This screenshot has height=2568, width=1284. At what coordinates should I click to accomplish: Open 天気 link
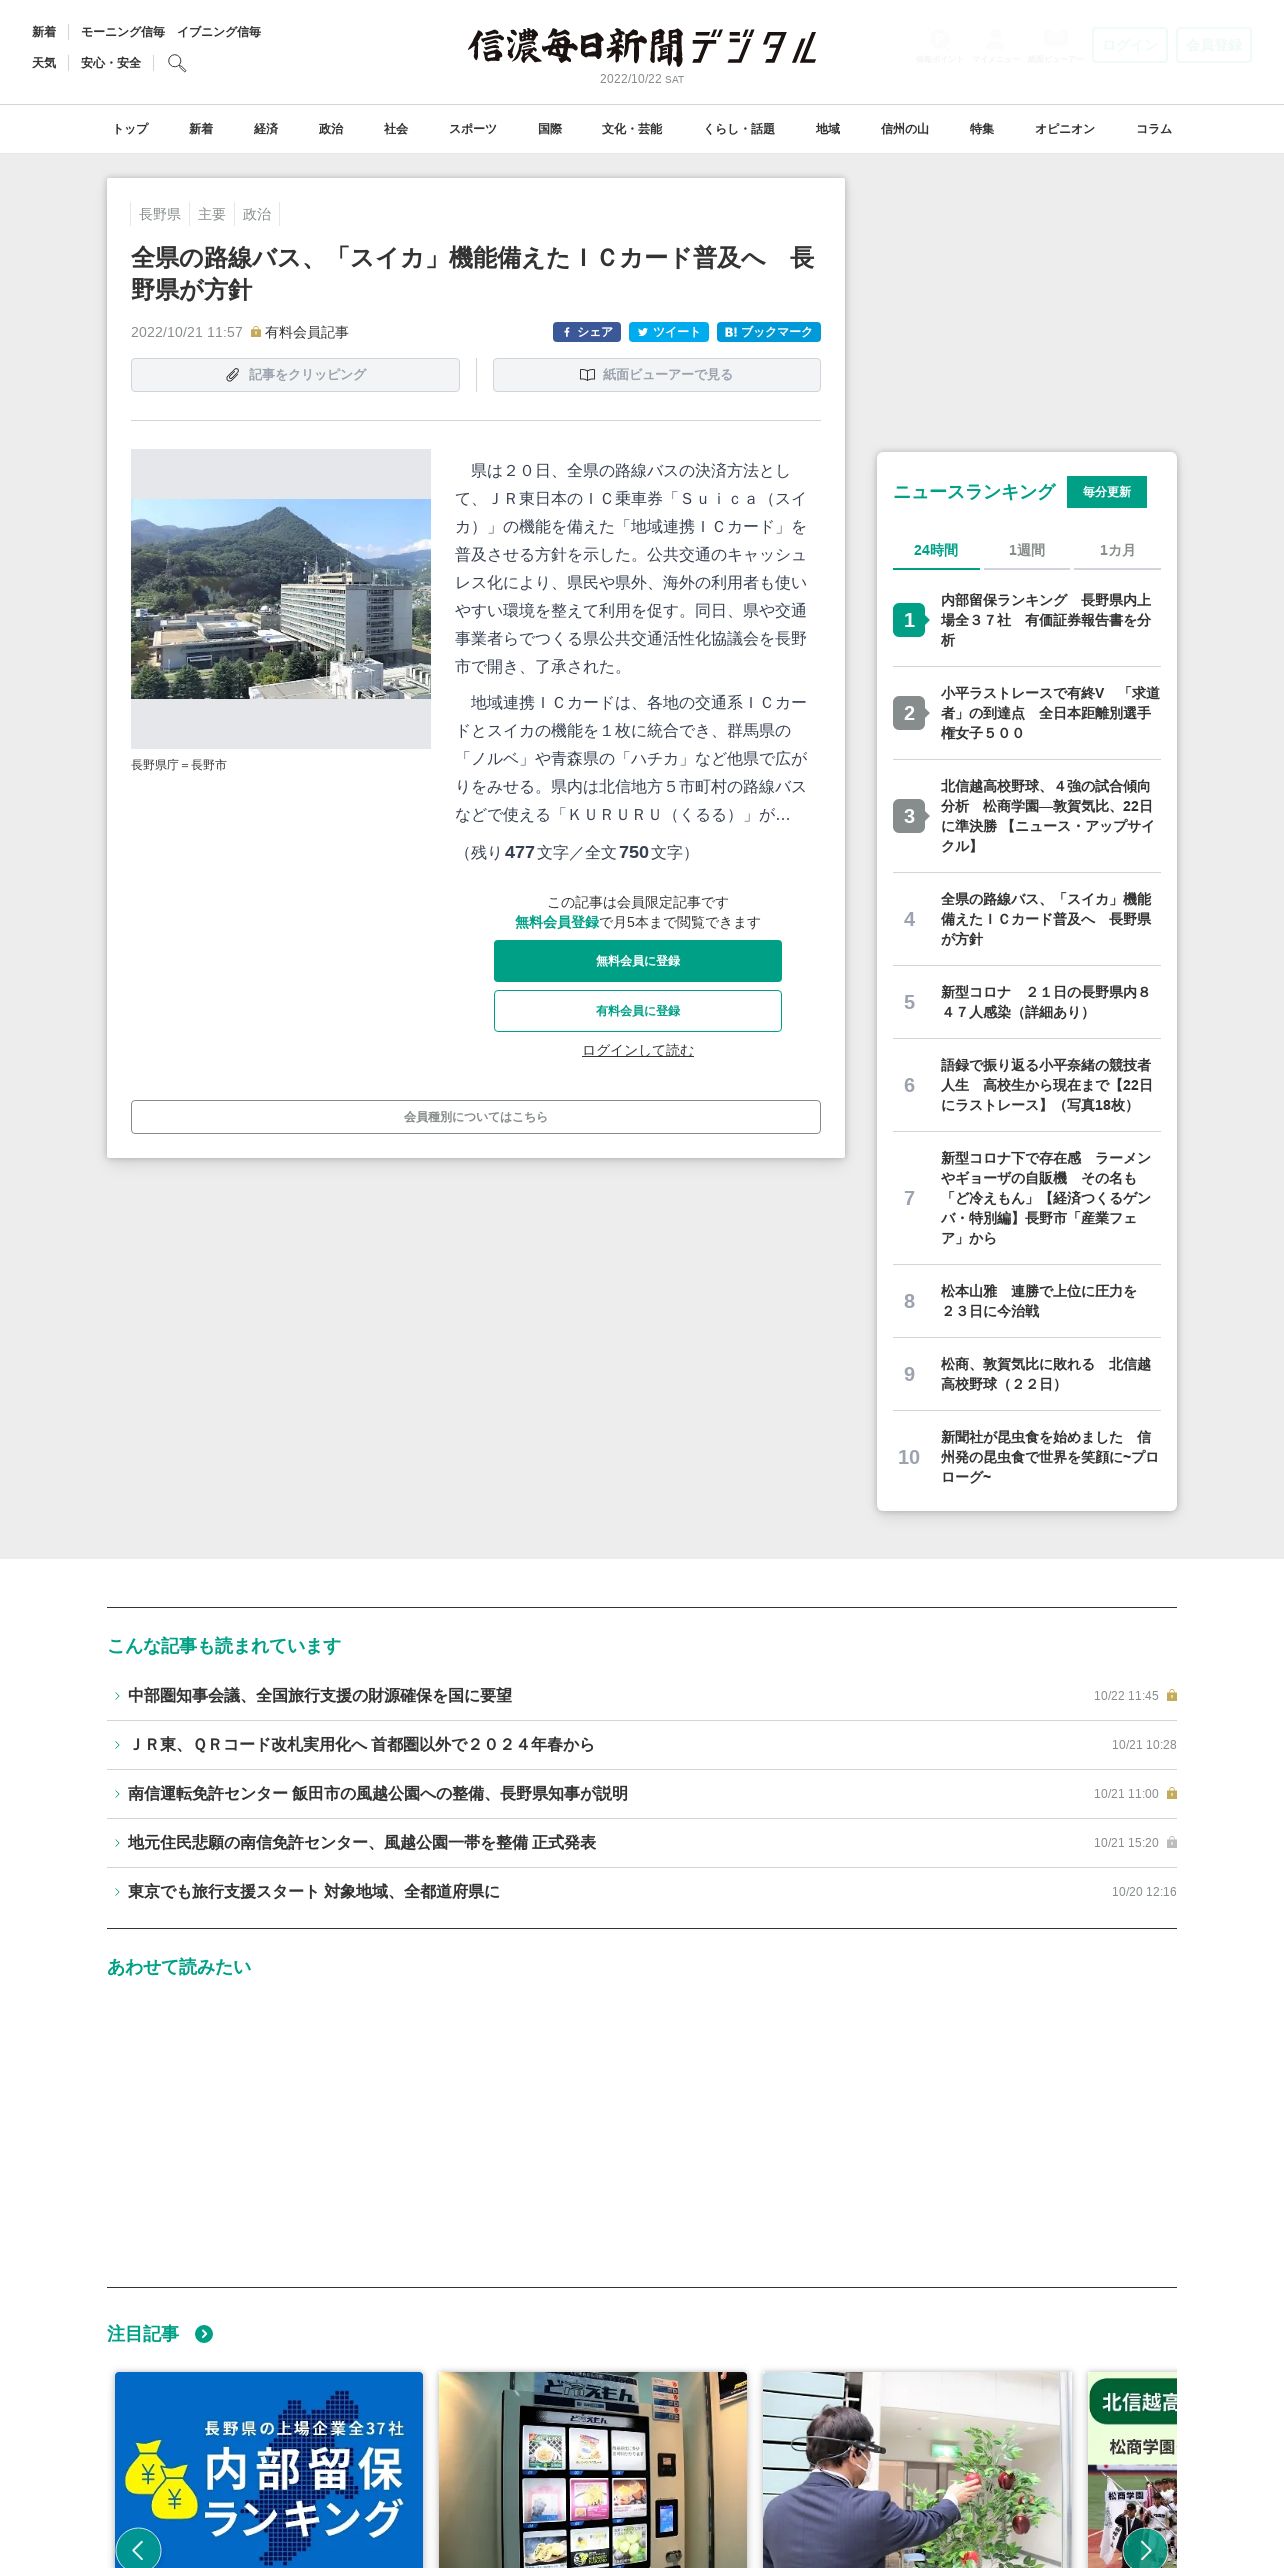[44, 63]
